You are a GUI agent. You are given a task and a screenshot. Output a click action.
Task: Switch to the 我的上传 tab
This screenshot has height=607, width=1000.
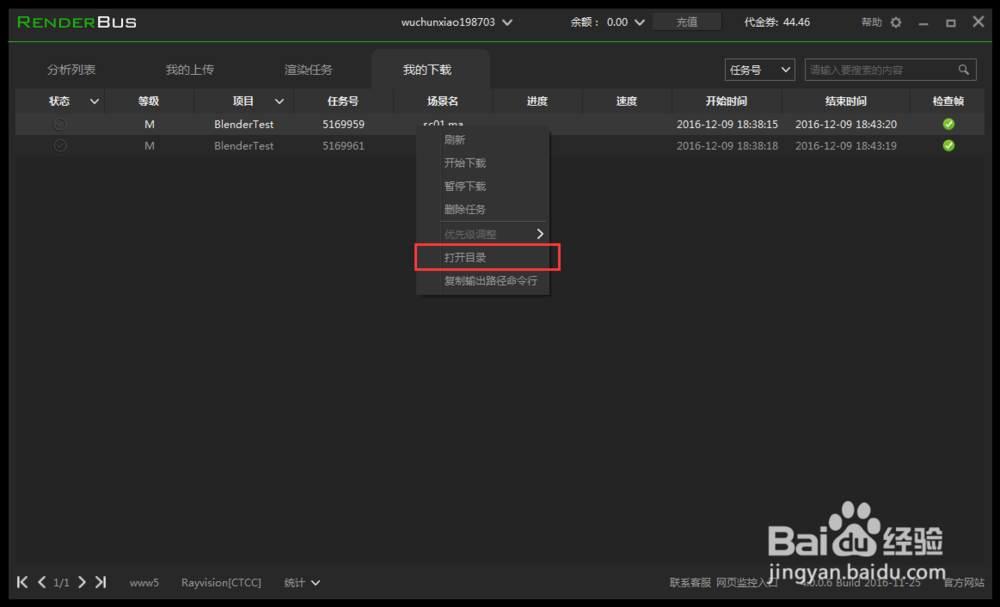(190, 69)
